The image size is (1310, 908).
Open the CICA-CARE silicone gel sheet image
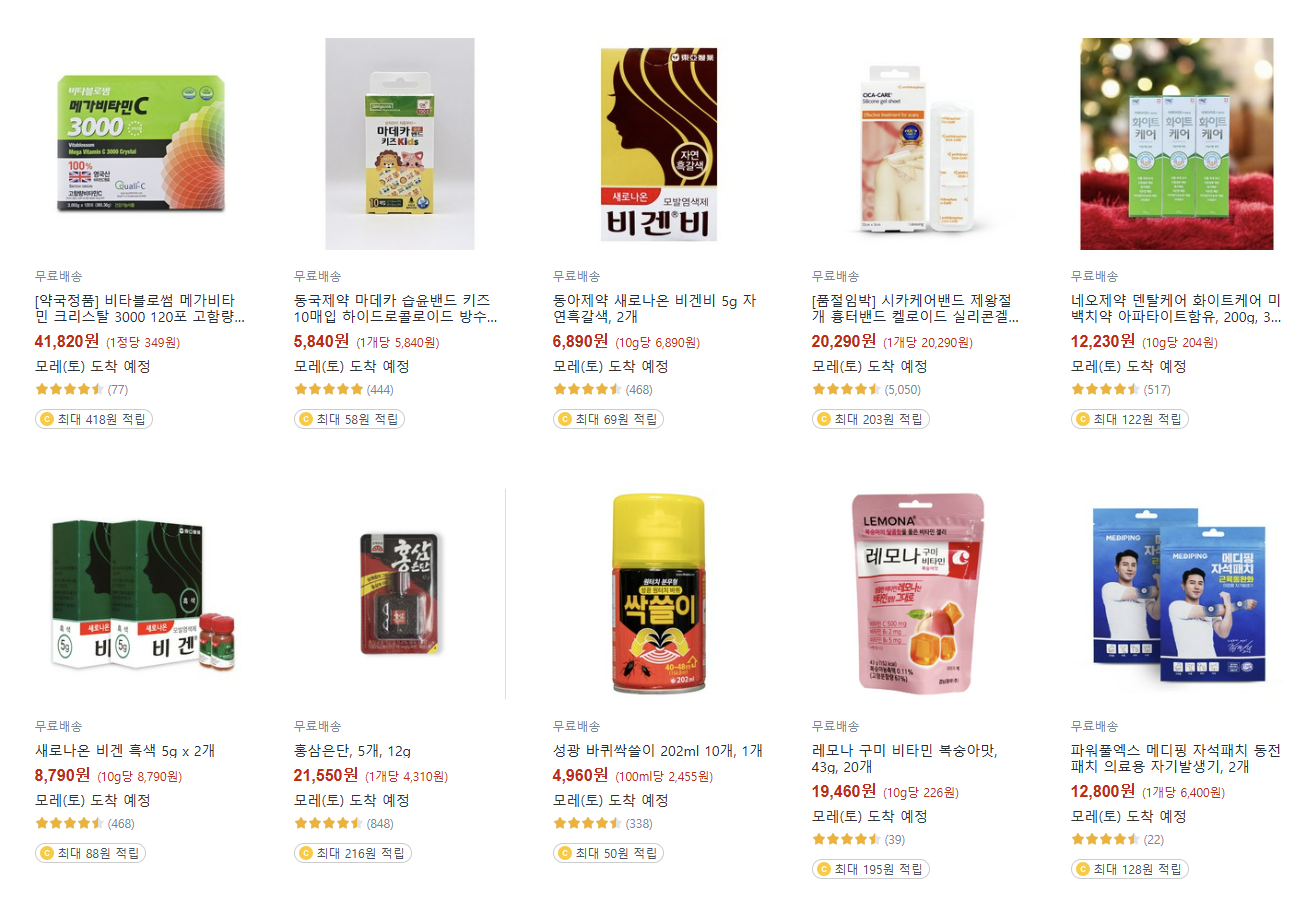918,144
